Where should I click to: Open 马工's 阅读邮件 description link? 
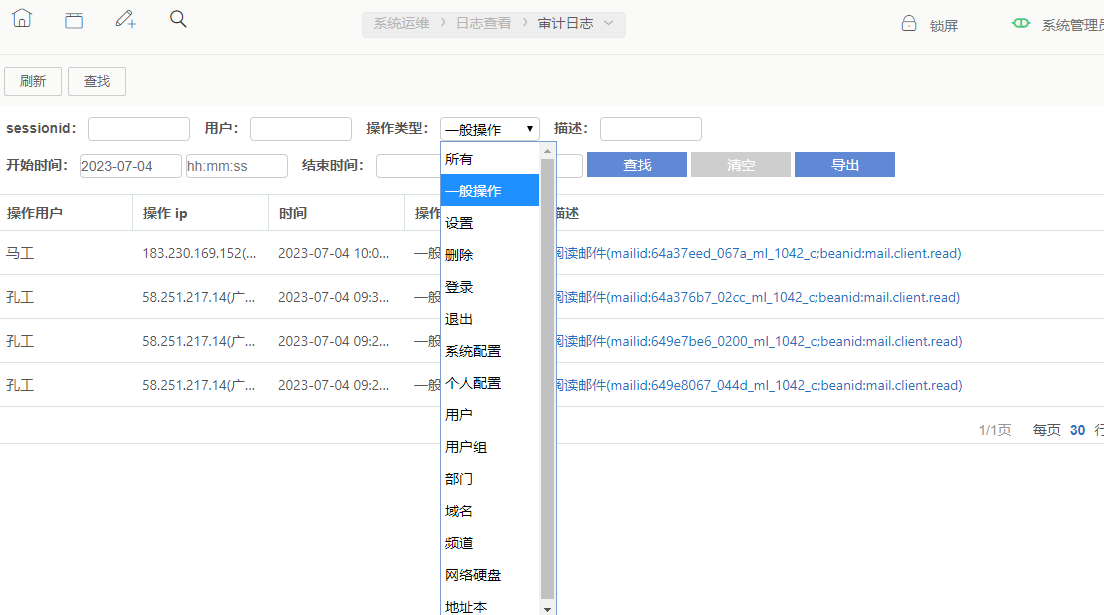tap(759, 254)
